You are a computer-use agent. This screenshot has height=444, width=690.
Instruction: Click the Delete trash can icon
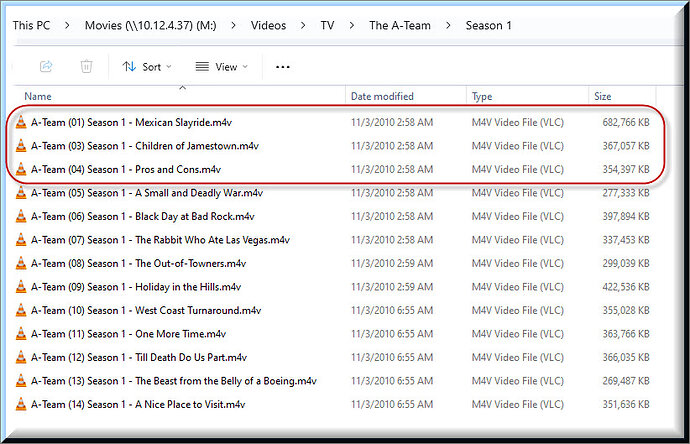point(86,66)
